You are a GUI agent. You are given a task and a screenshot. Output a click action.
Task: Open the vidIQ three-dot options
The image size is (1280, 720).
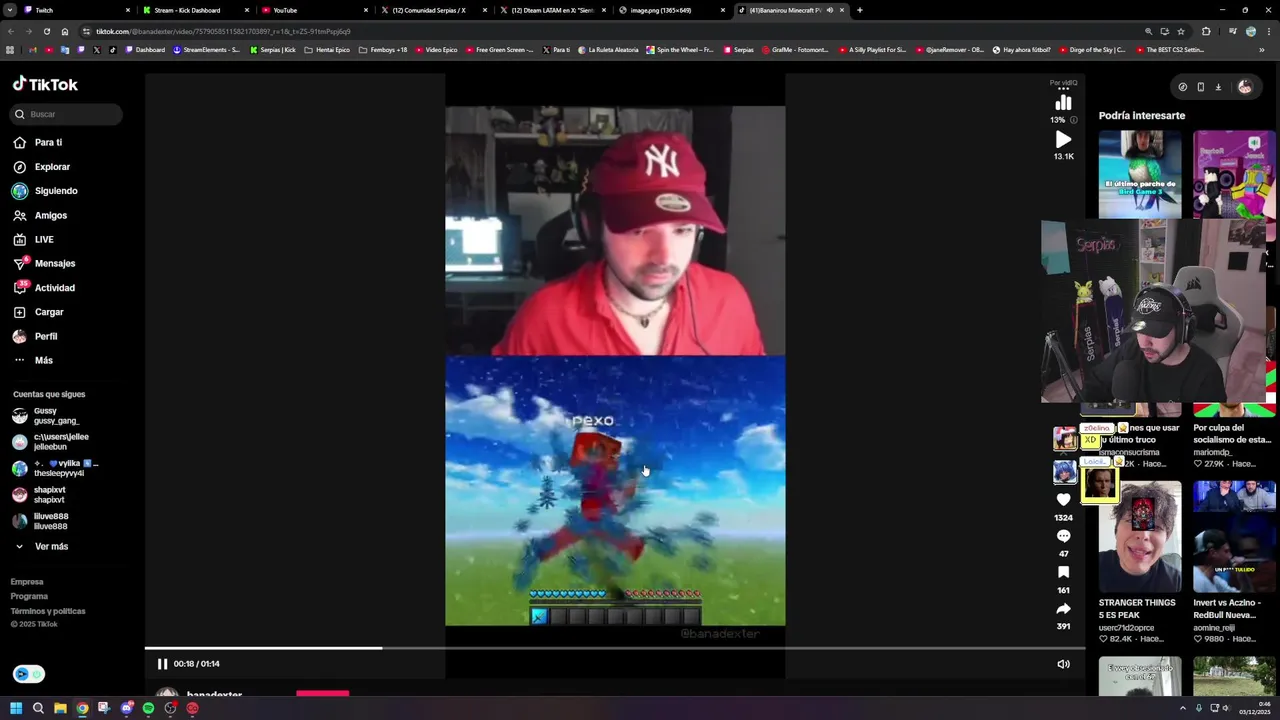click(1063, 89)
